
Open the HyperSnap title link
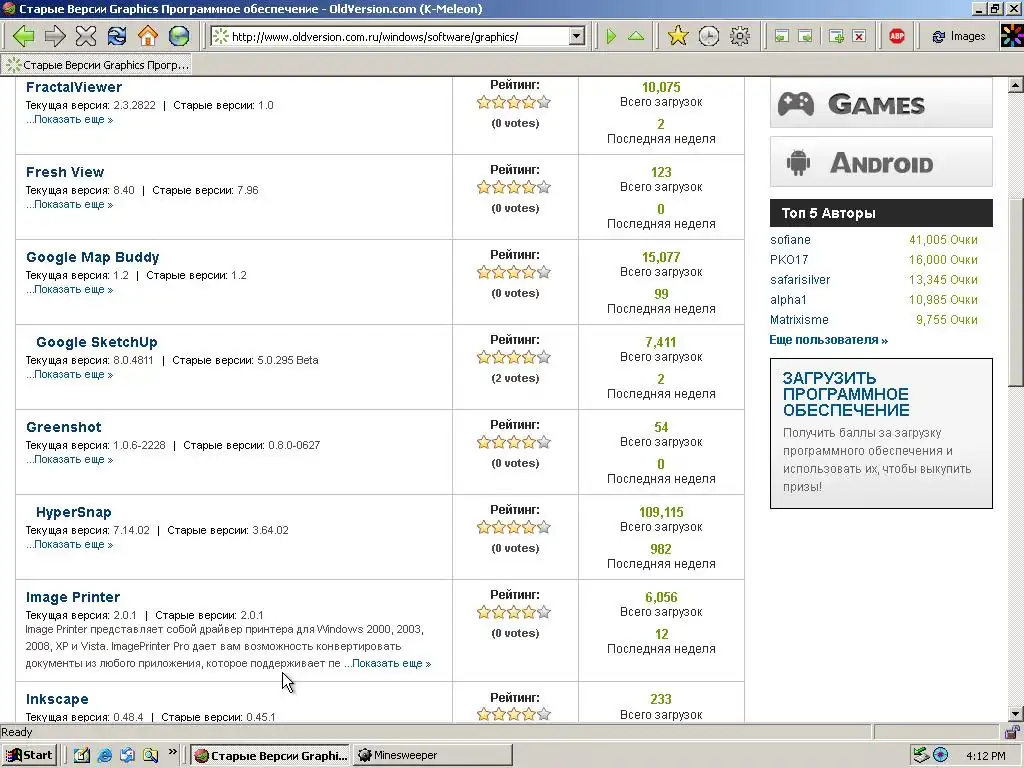coord(74,512)
